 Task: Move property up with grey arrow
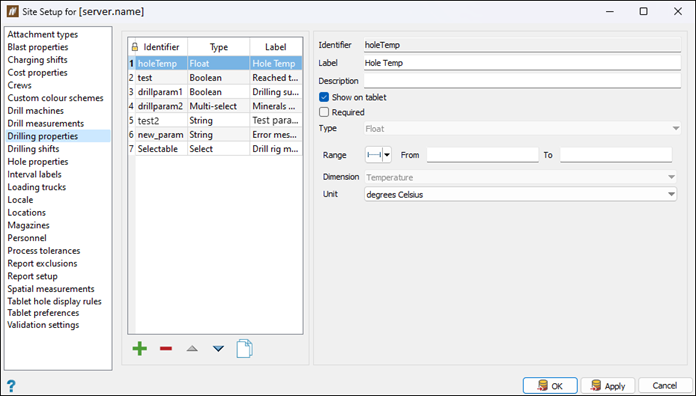click(192, 348)
